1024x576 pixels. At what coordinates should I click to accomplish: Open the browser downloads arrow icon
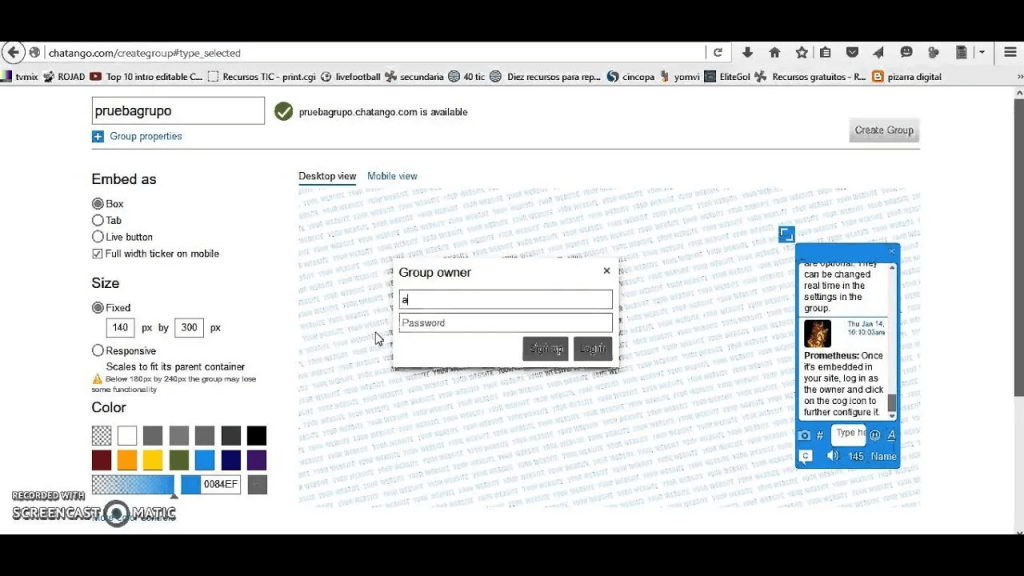click(747, 53)
